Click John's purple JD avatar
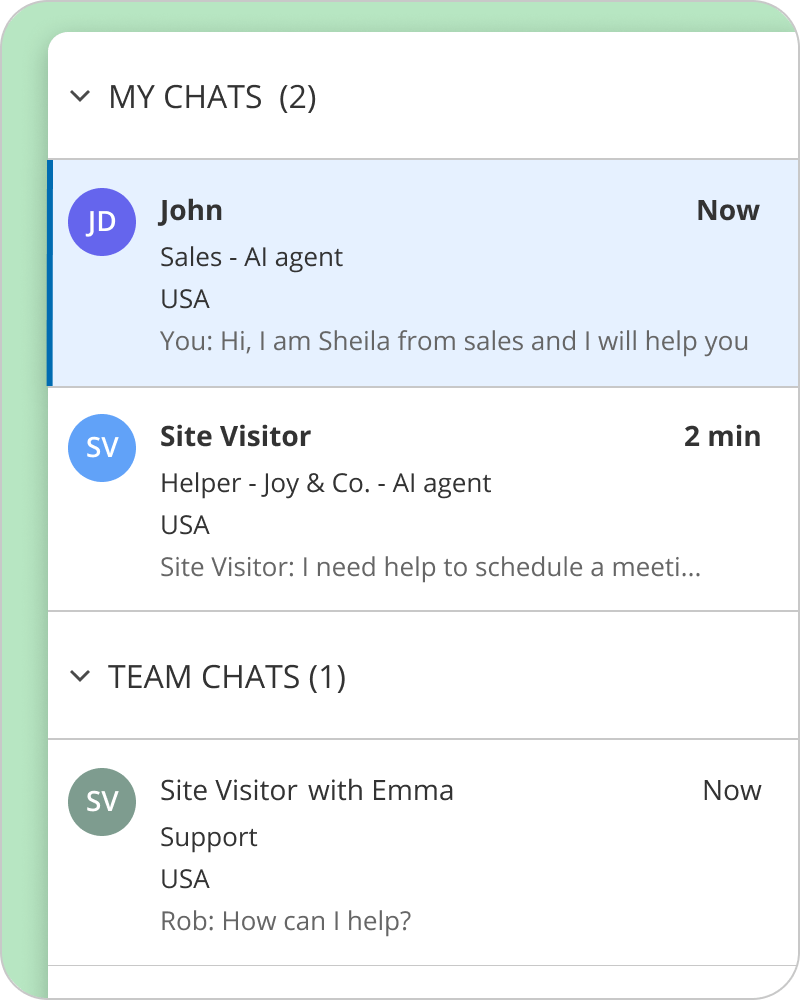Screen dimensions: 800x1000 [102, 222]
